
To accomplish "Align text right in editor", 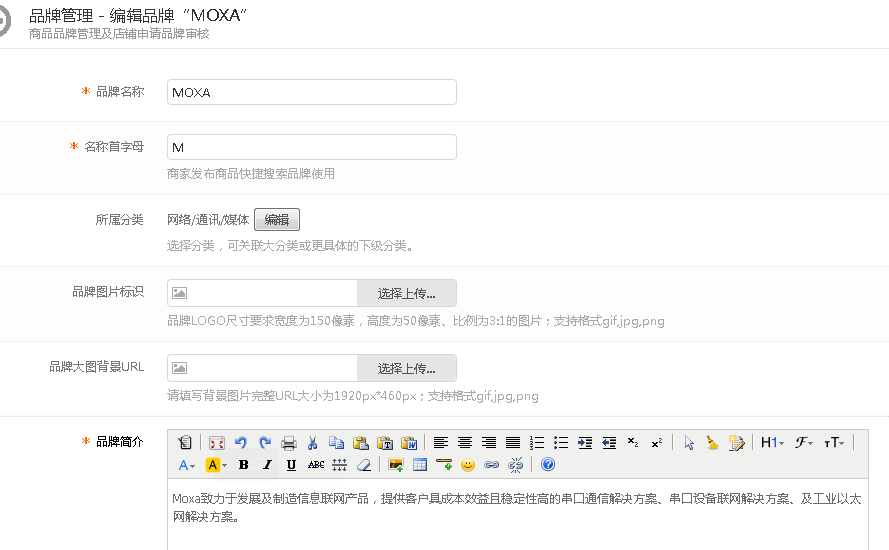I will 489,443.
